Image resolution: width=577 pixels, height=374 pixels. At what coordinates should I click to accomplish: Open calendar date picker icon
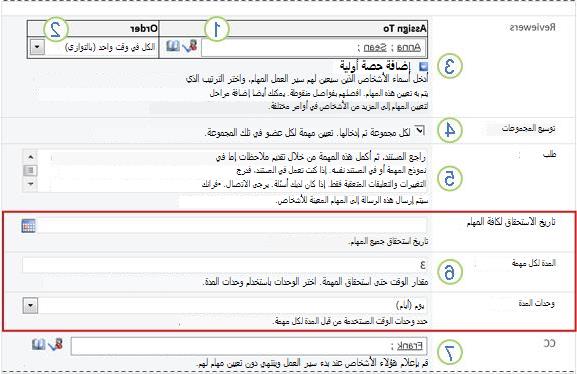(x=28, y=226)
